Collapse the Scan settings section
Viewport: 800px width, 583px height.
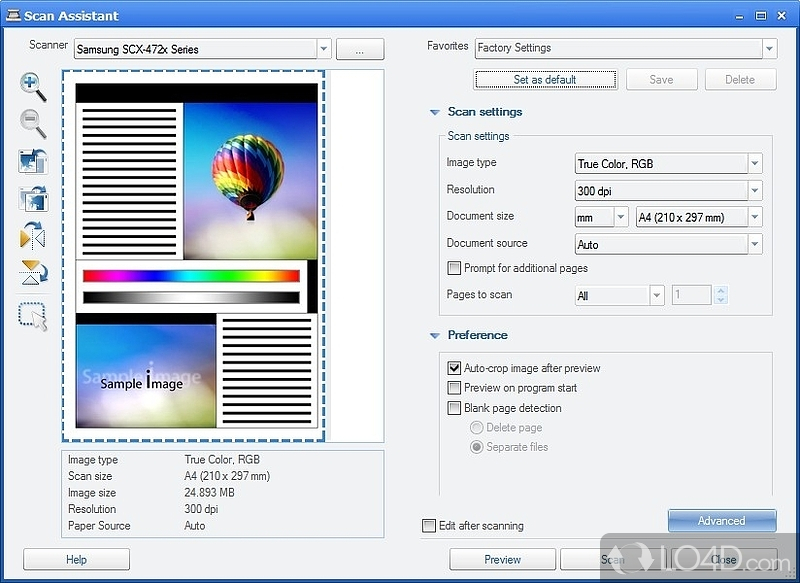coord(435,113)
